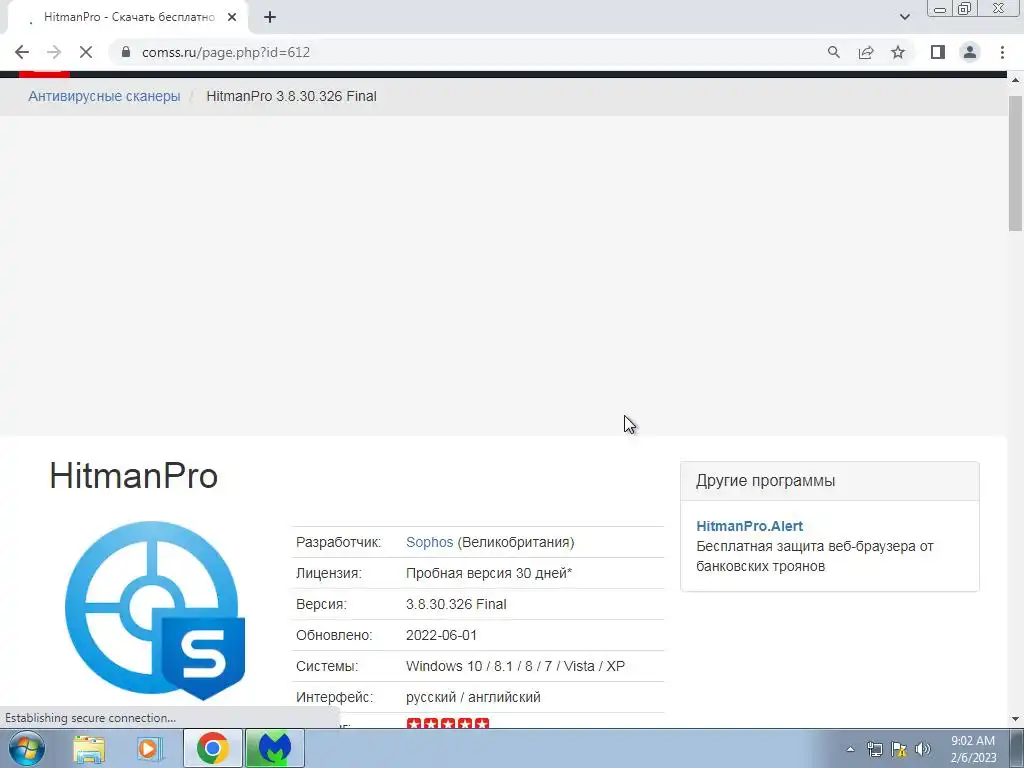Click the HitmanPro logo image
The height and width of the screenshot is (768, 1024).
click(x=155, y=610)
